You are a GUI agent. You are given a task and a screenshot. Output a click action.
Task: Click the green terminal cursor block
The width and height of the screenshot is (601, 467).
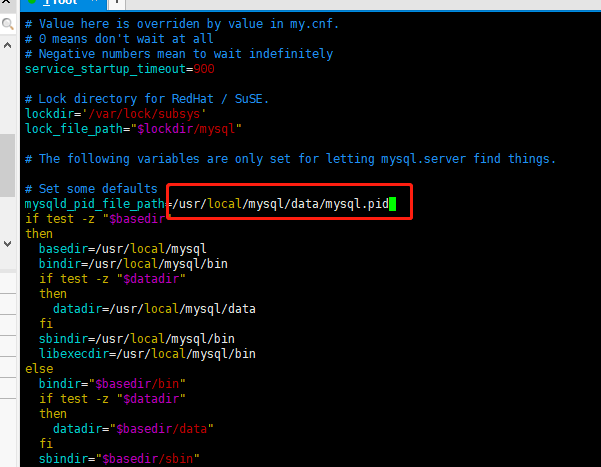tap(392, 204)
